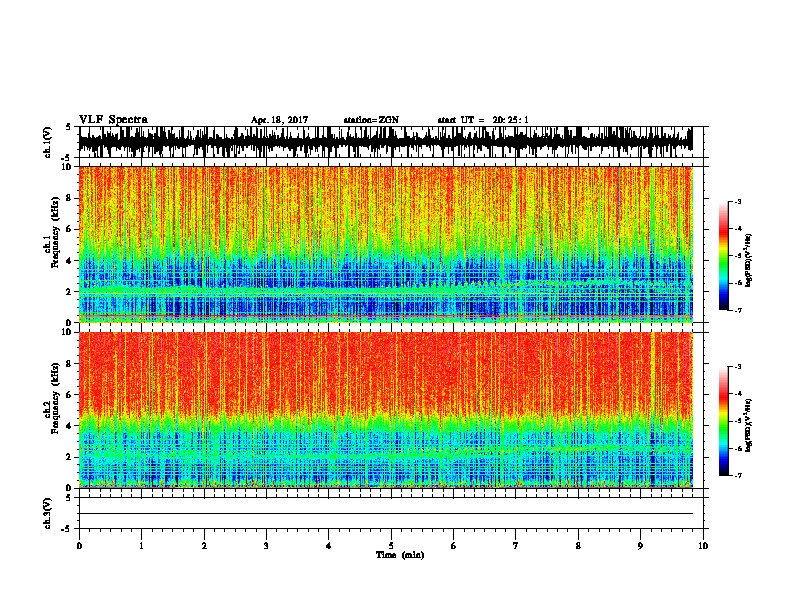Screen dimensions: 792x612
Task: Click the ch.2 spectrogram color scale bar
Action: click(724, 421)
